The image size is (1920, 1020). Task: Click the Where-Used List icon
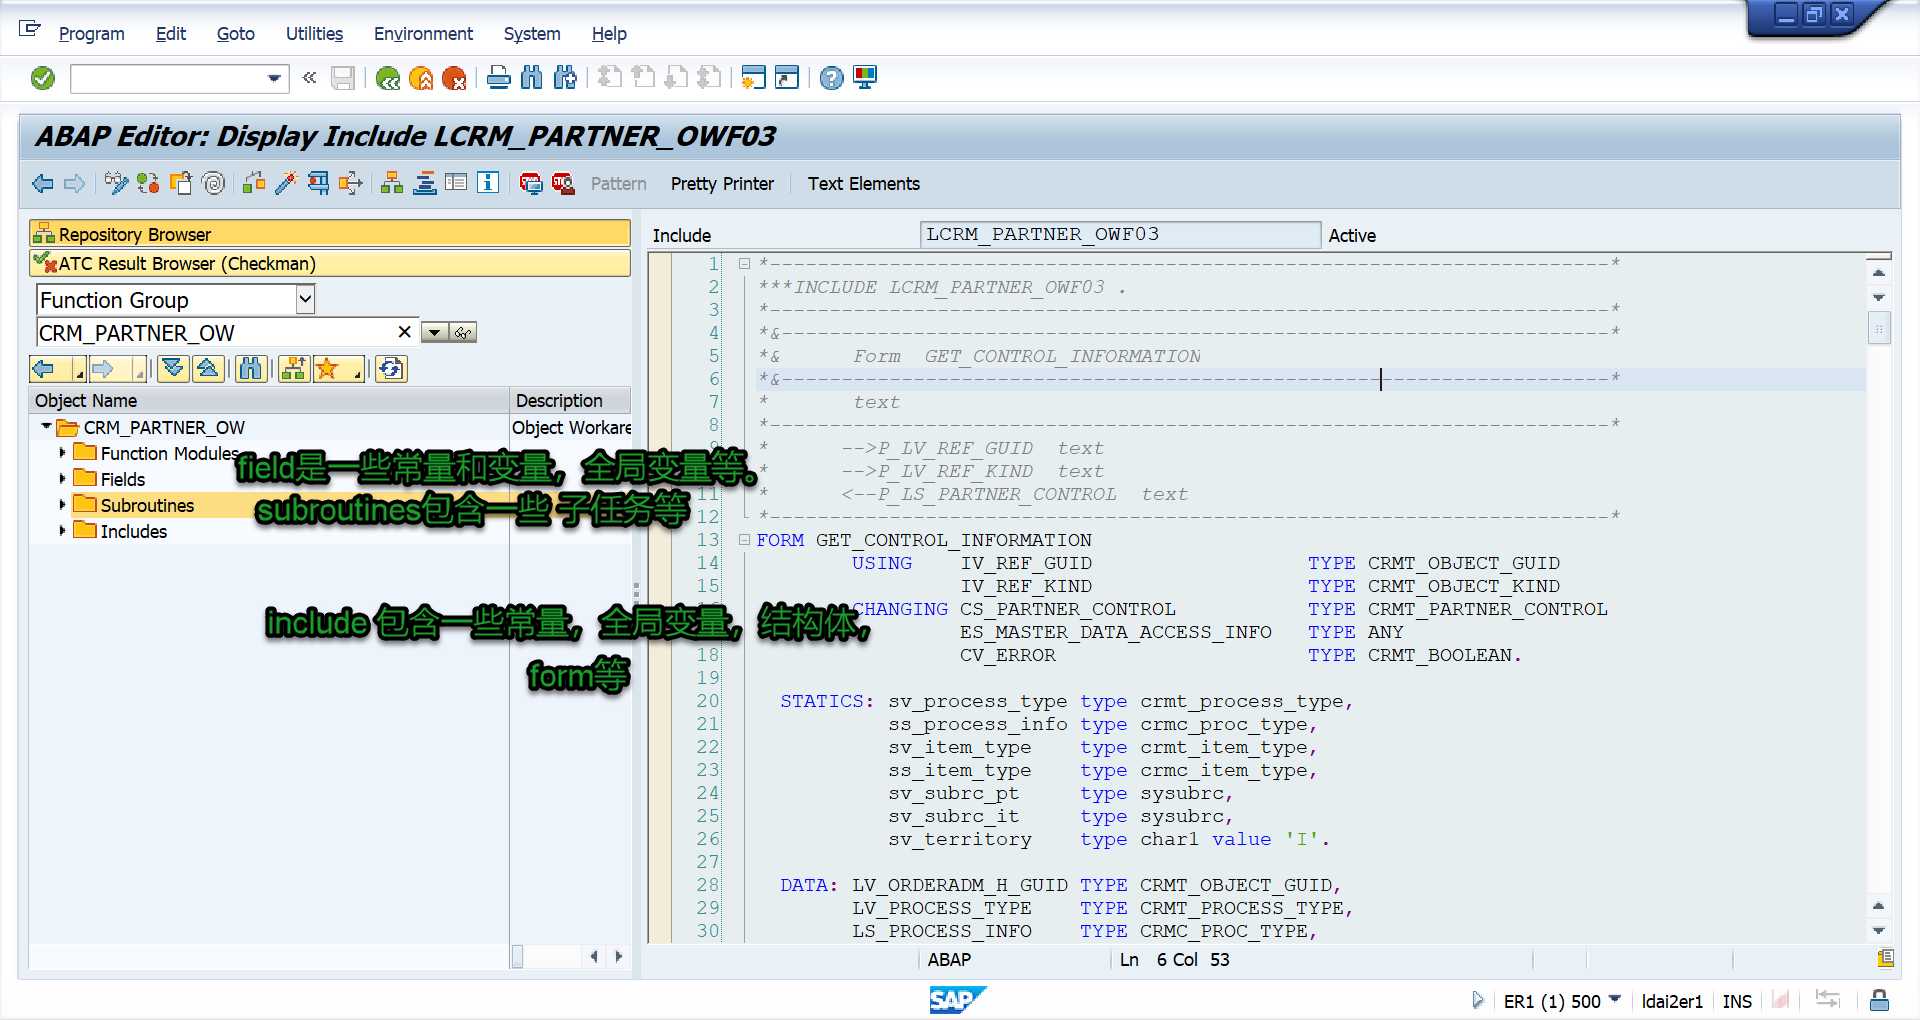point(350,184)
